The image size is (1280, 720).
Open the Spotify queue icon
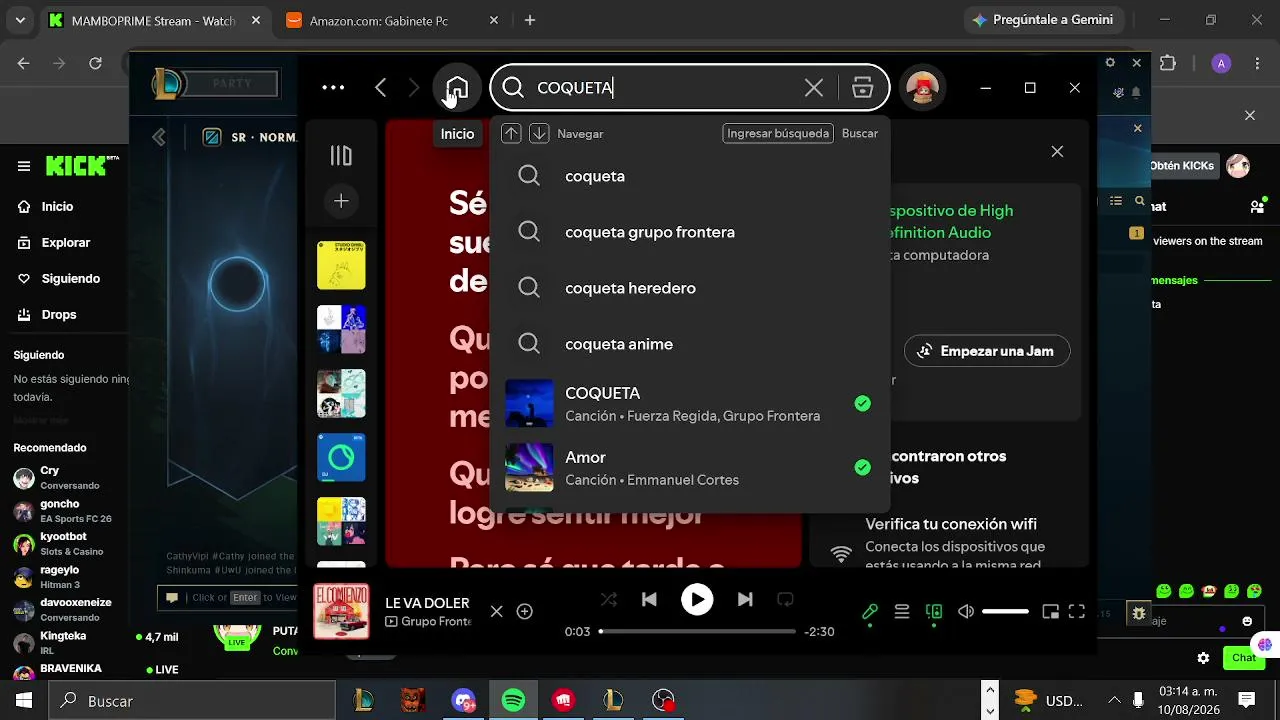tap(902, 611)
